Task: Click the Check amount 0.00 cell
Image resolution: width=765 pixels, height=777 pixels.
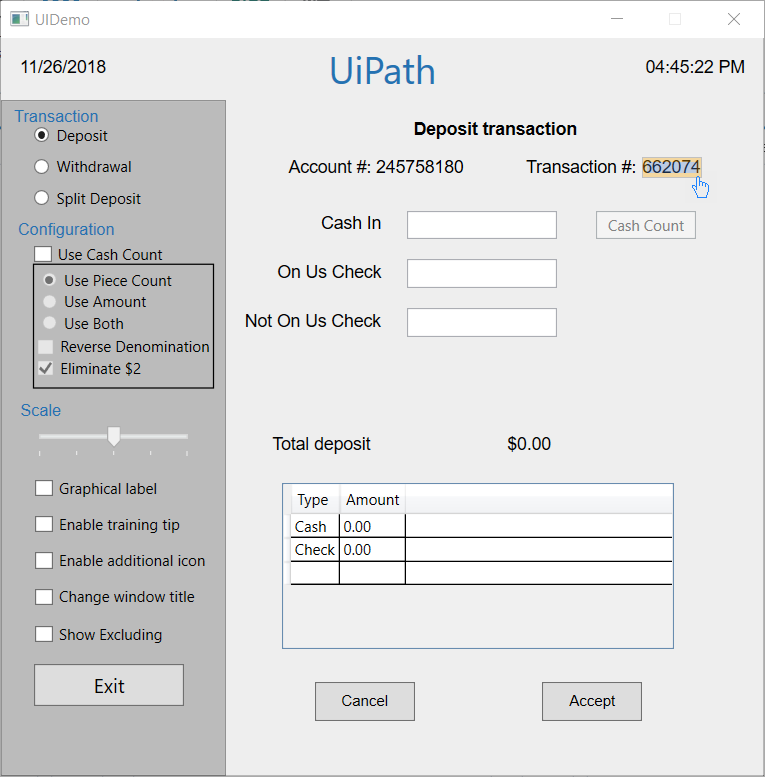Action: [x=372, y=550]
